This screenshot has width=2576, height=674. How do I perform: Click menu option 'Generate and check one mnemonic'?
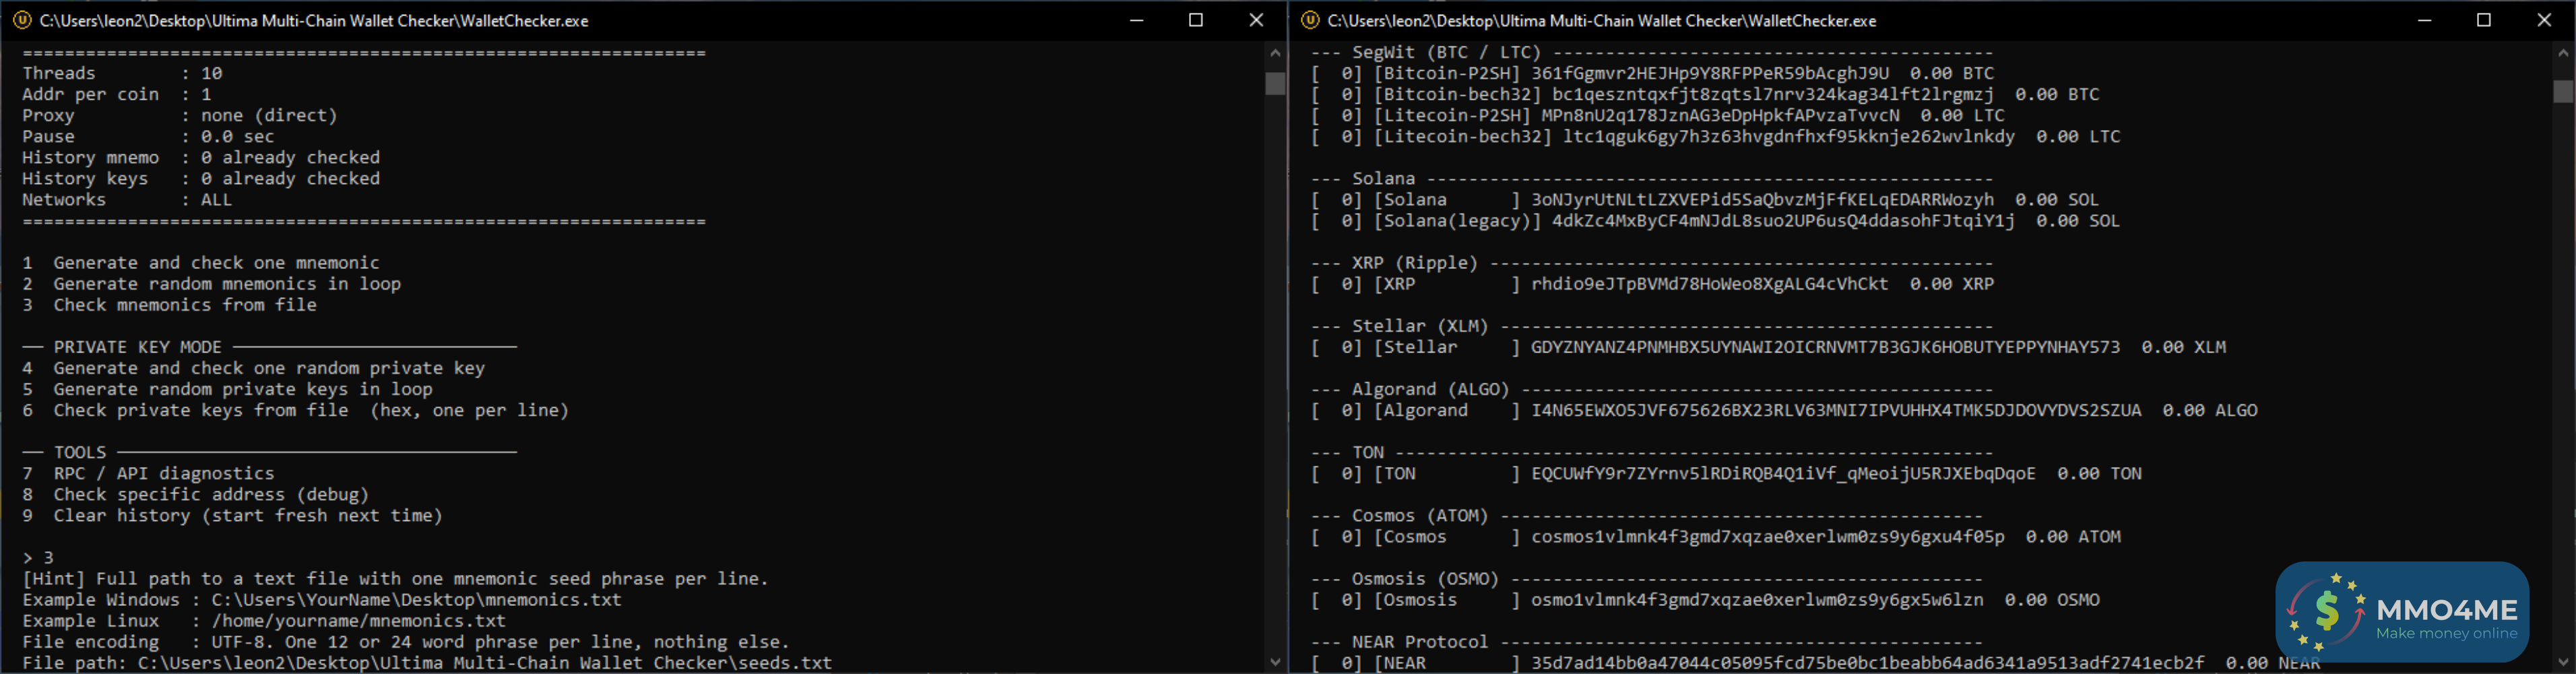[201, 262]
